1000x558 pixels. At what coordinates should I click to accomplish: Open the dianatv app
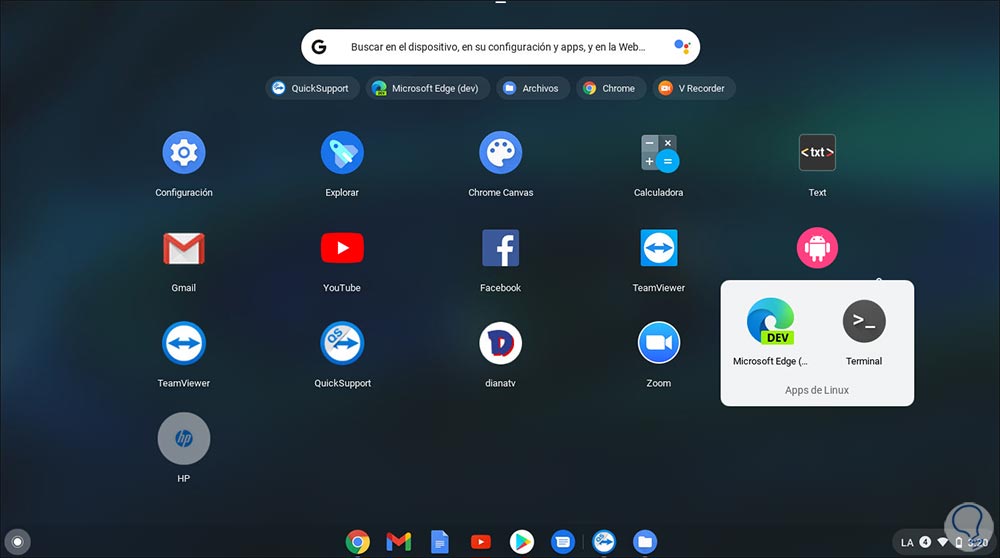click(x=501, y=343)
